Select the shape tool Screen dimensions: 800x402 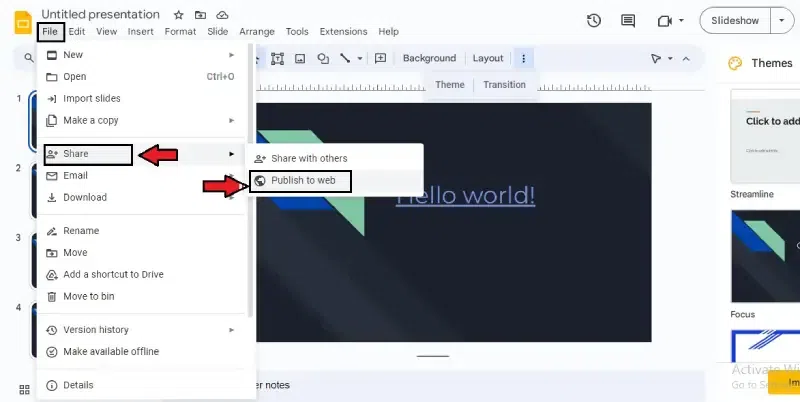pos(323,58)
